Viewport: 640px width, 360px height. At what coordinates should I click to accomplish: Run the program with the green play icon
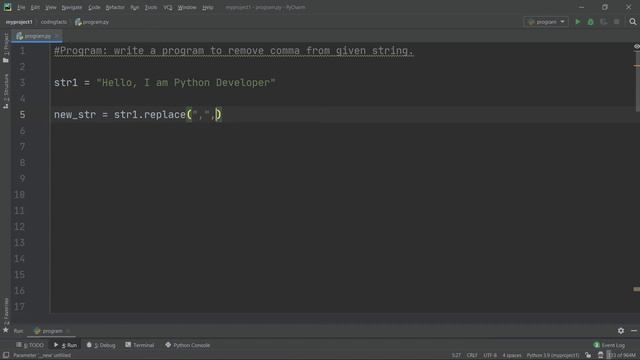click(578, 22)
